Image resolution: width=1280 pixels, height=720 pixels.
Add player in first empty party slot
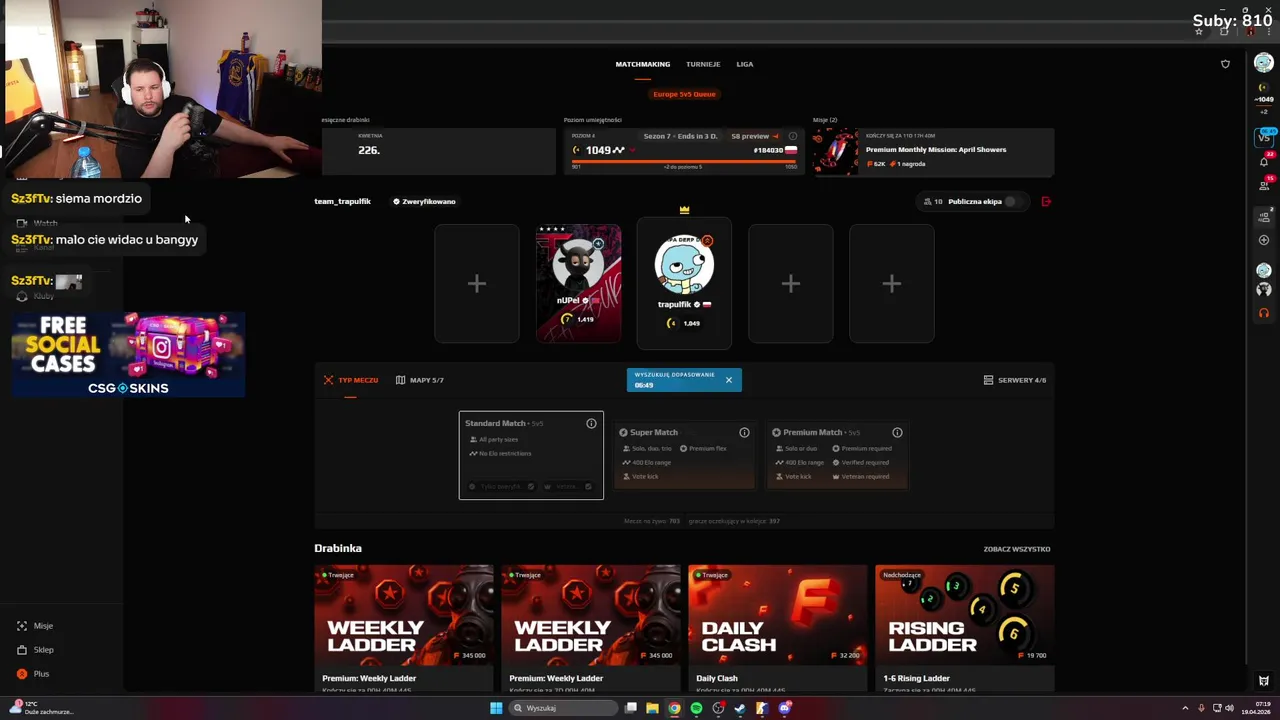[477, 284]
